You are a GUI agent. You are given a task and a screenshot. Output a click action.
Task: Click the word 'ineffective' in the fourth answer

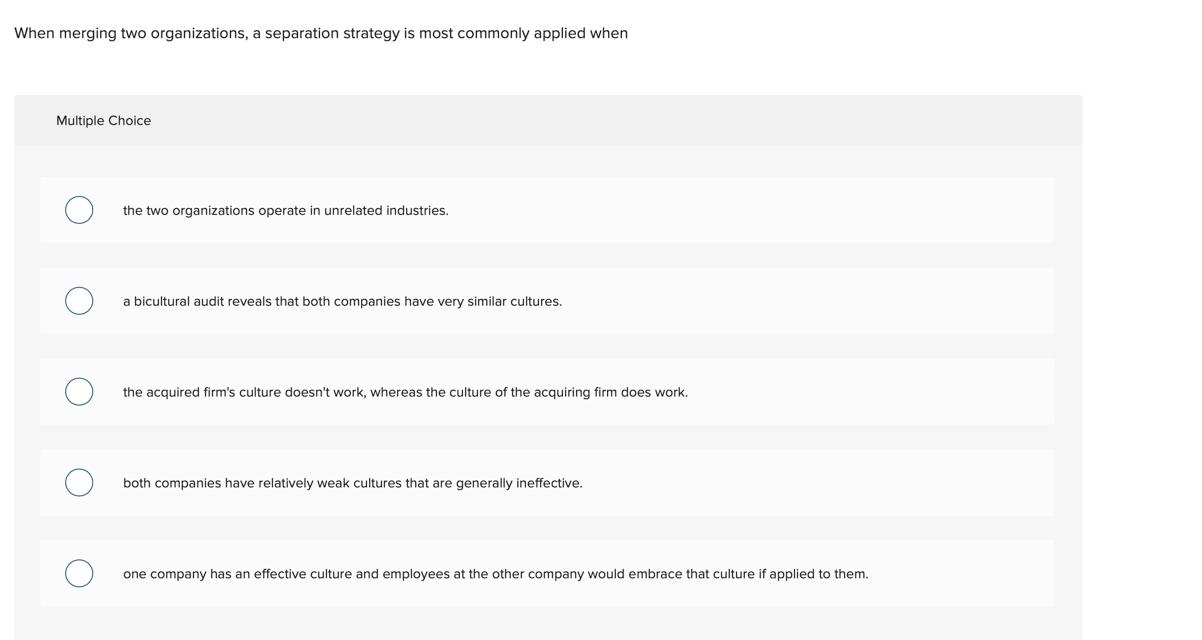[x=548, y=483]
